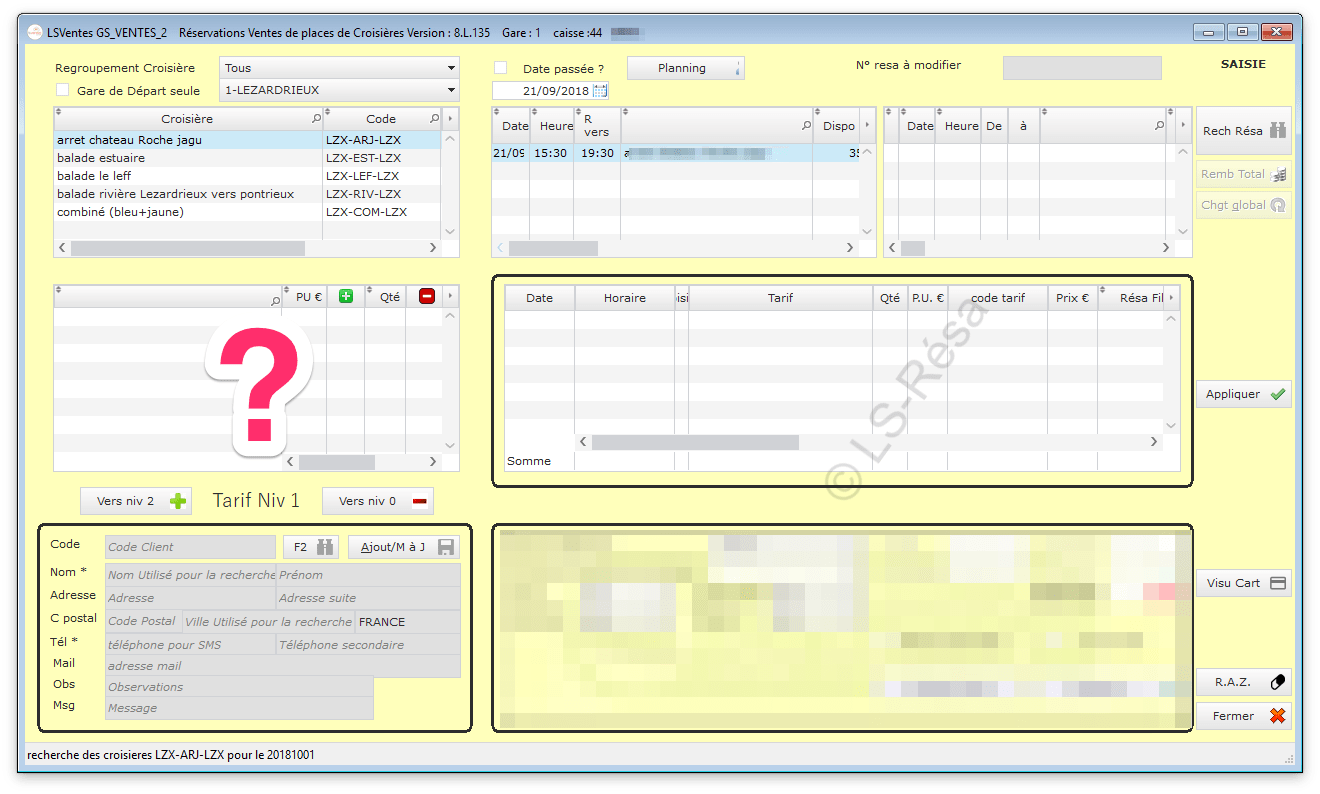1320x794 pixels.
Task: Tick the Date passée checkbox
Action: tap(501, 68)
